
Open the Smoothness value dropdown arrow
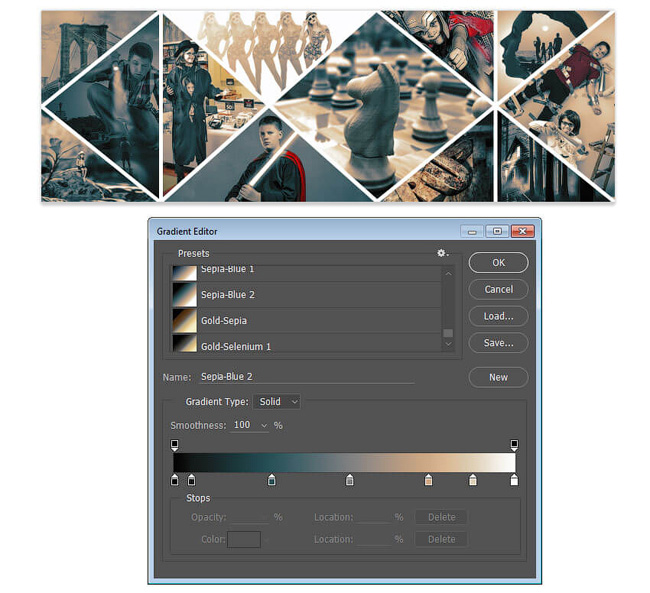264,425
